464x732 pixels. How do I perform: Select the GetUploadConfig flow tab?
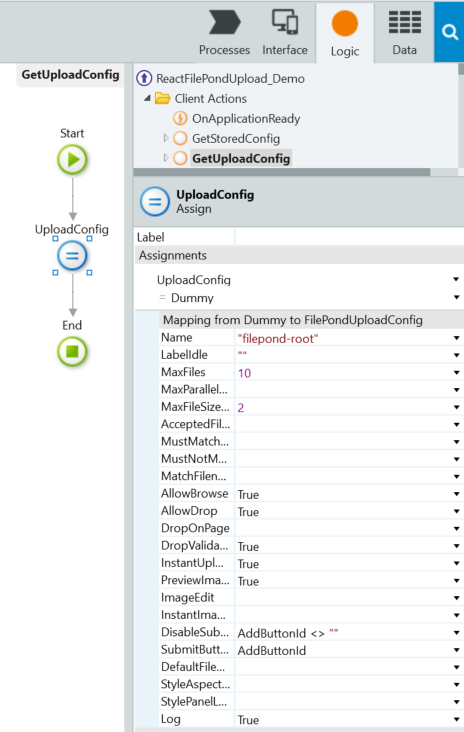click(70, 75)
